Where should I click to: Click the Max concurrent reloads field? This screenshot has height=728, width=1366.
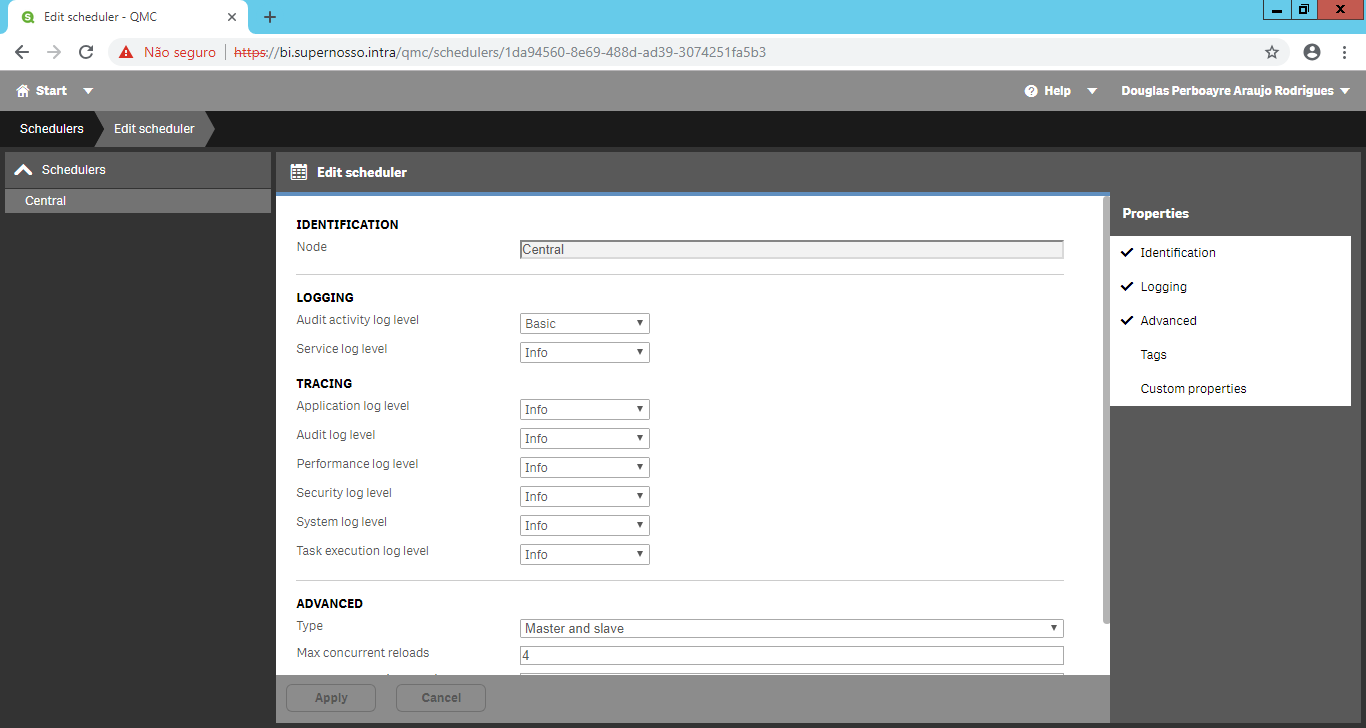pyautogui.click(x=792, y=656)
